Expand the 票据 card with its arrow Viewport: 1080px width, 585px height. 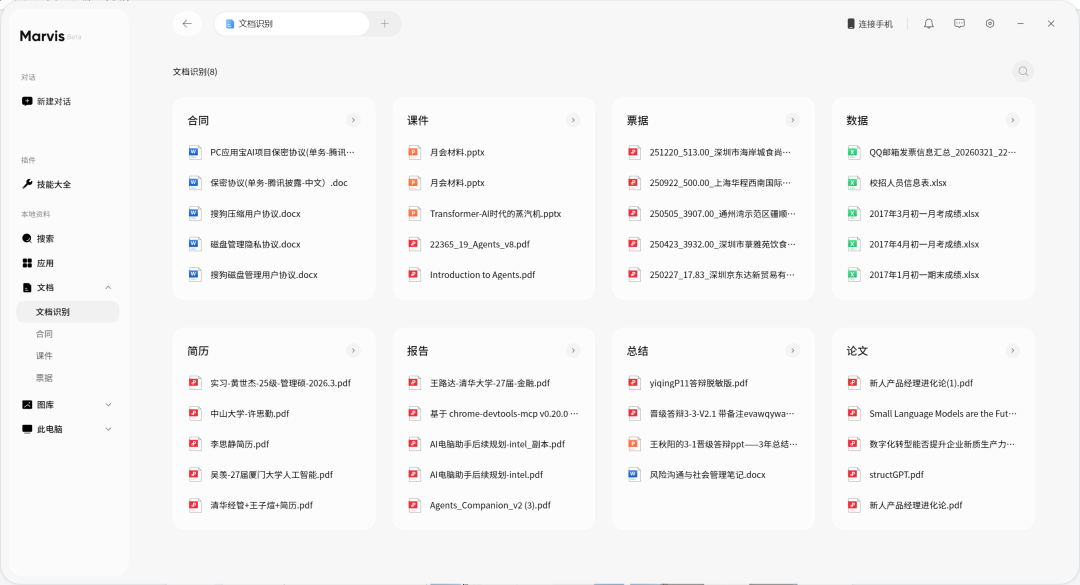coord(793,120)
